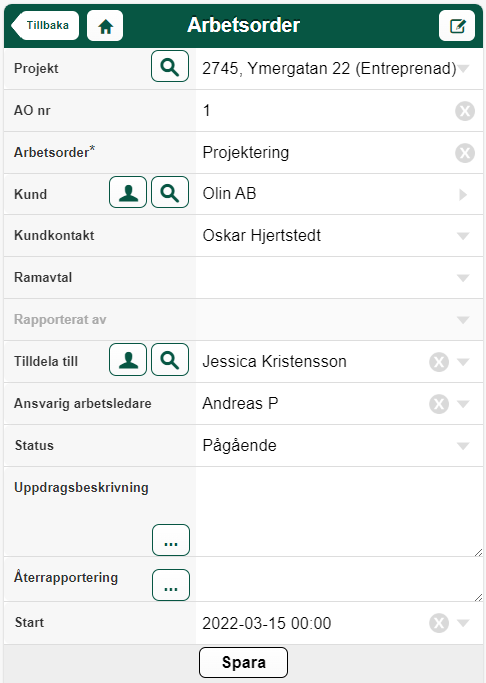Clear the Projektering work order name
Viewport: 486px width, 683px height.
click(x=465, y=153)
